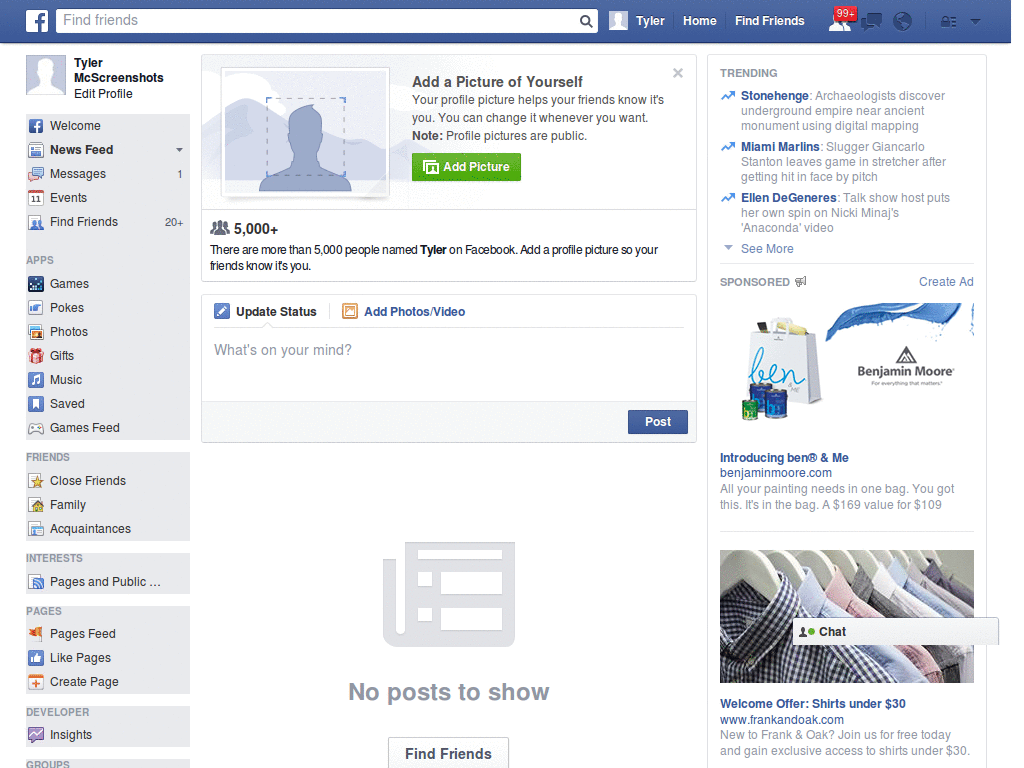This screenshot has width=1024, height=768.
Task: Click the Find Friends sidebar icon
Action: 36,222
